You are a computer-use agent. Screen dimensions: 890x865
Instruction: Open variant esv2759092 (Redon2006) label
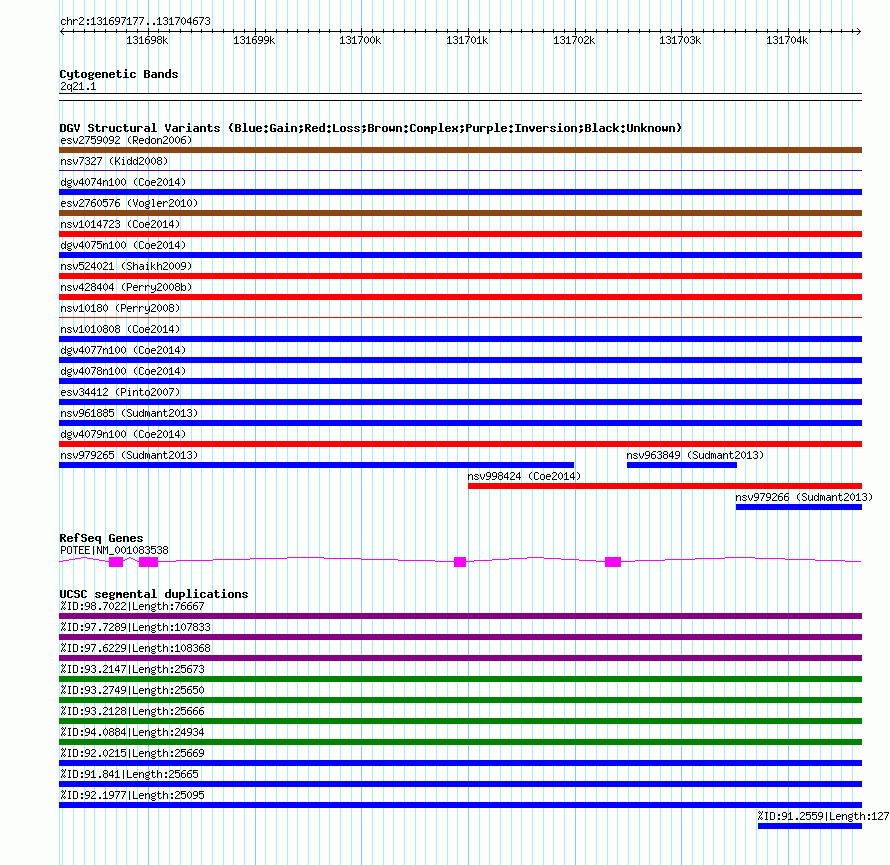coord(126,140)
